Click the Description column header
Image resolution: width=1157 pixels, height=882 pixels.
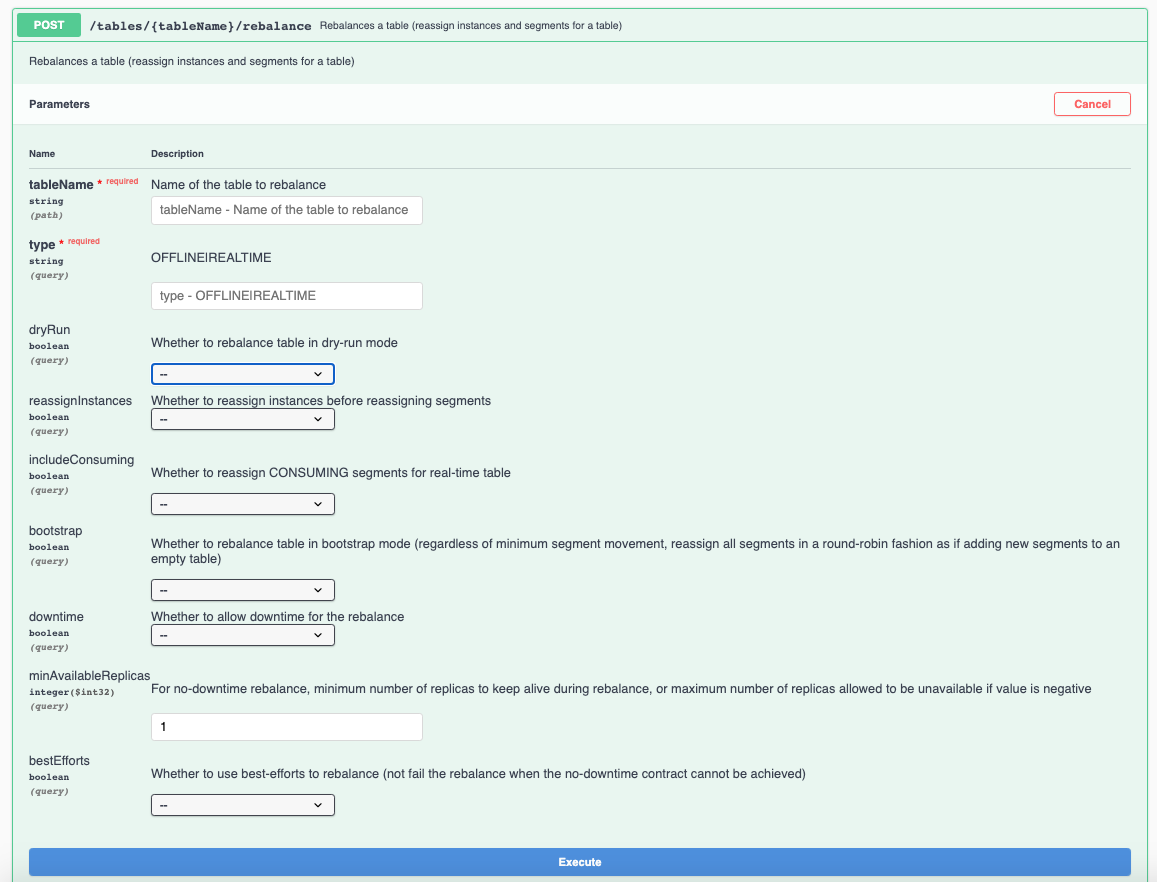(177, 154)
